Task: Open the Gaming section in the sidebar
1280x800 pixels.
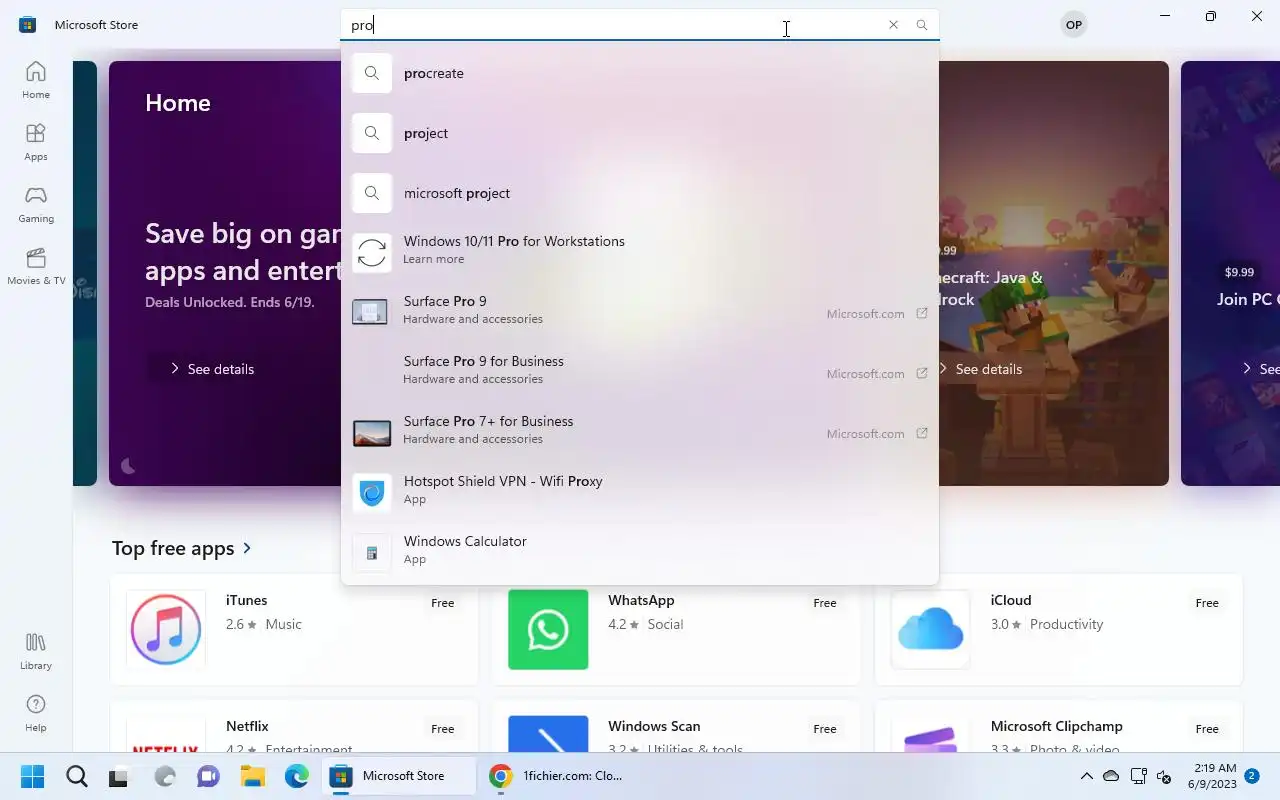Action: click(36, 204)
